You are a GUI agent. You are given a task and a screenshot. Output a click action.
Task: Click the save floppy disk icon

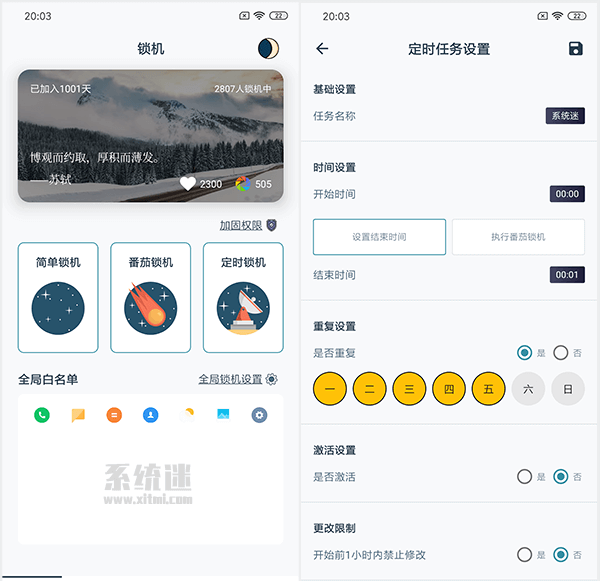[575, 49]
